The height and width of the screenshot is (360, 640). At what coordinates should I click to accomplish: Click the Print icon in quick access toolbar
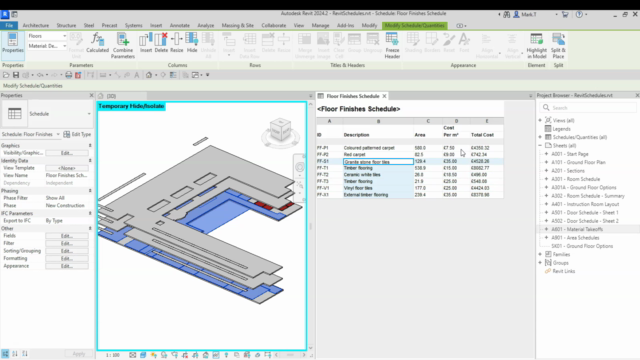[x=69, y=75]
